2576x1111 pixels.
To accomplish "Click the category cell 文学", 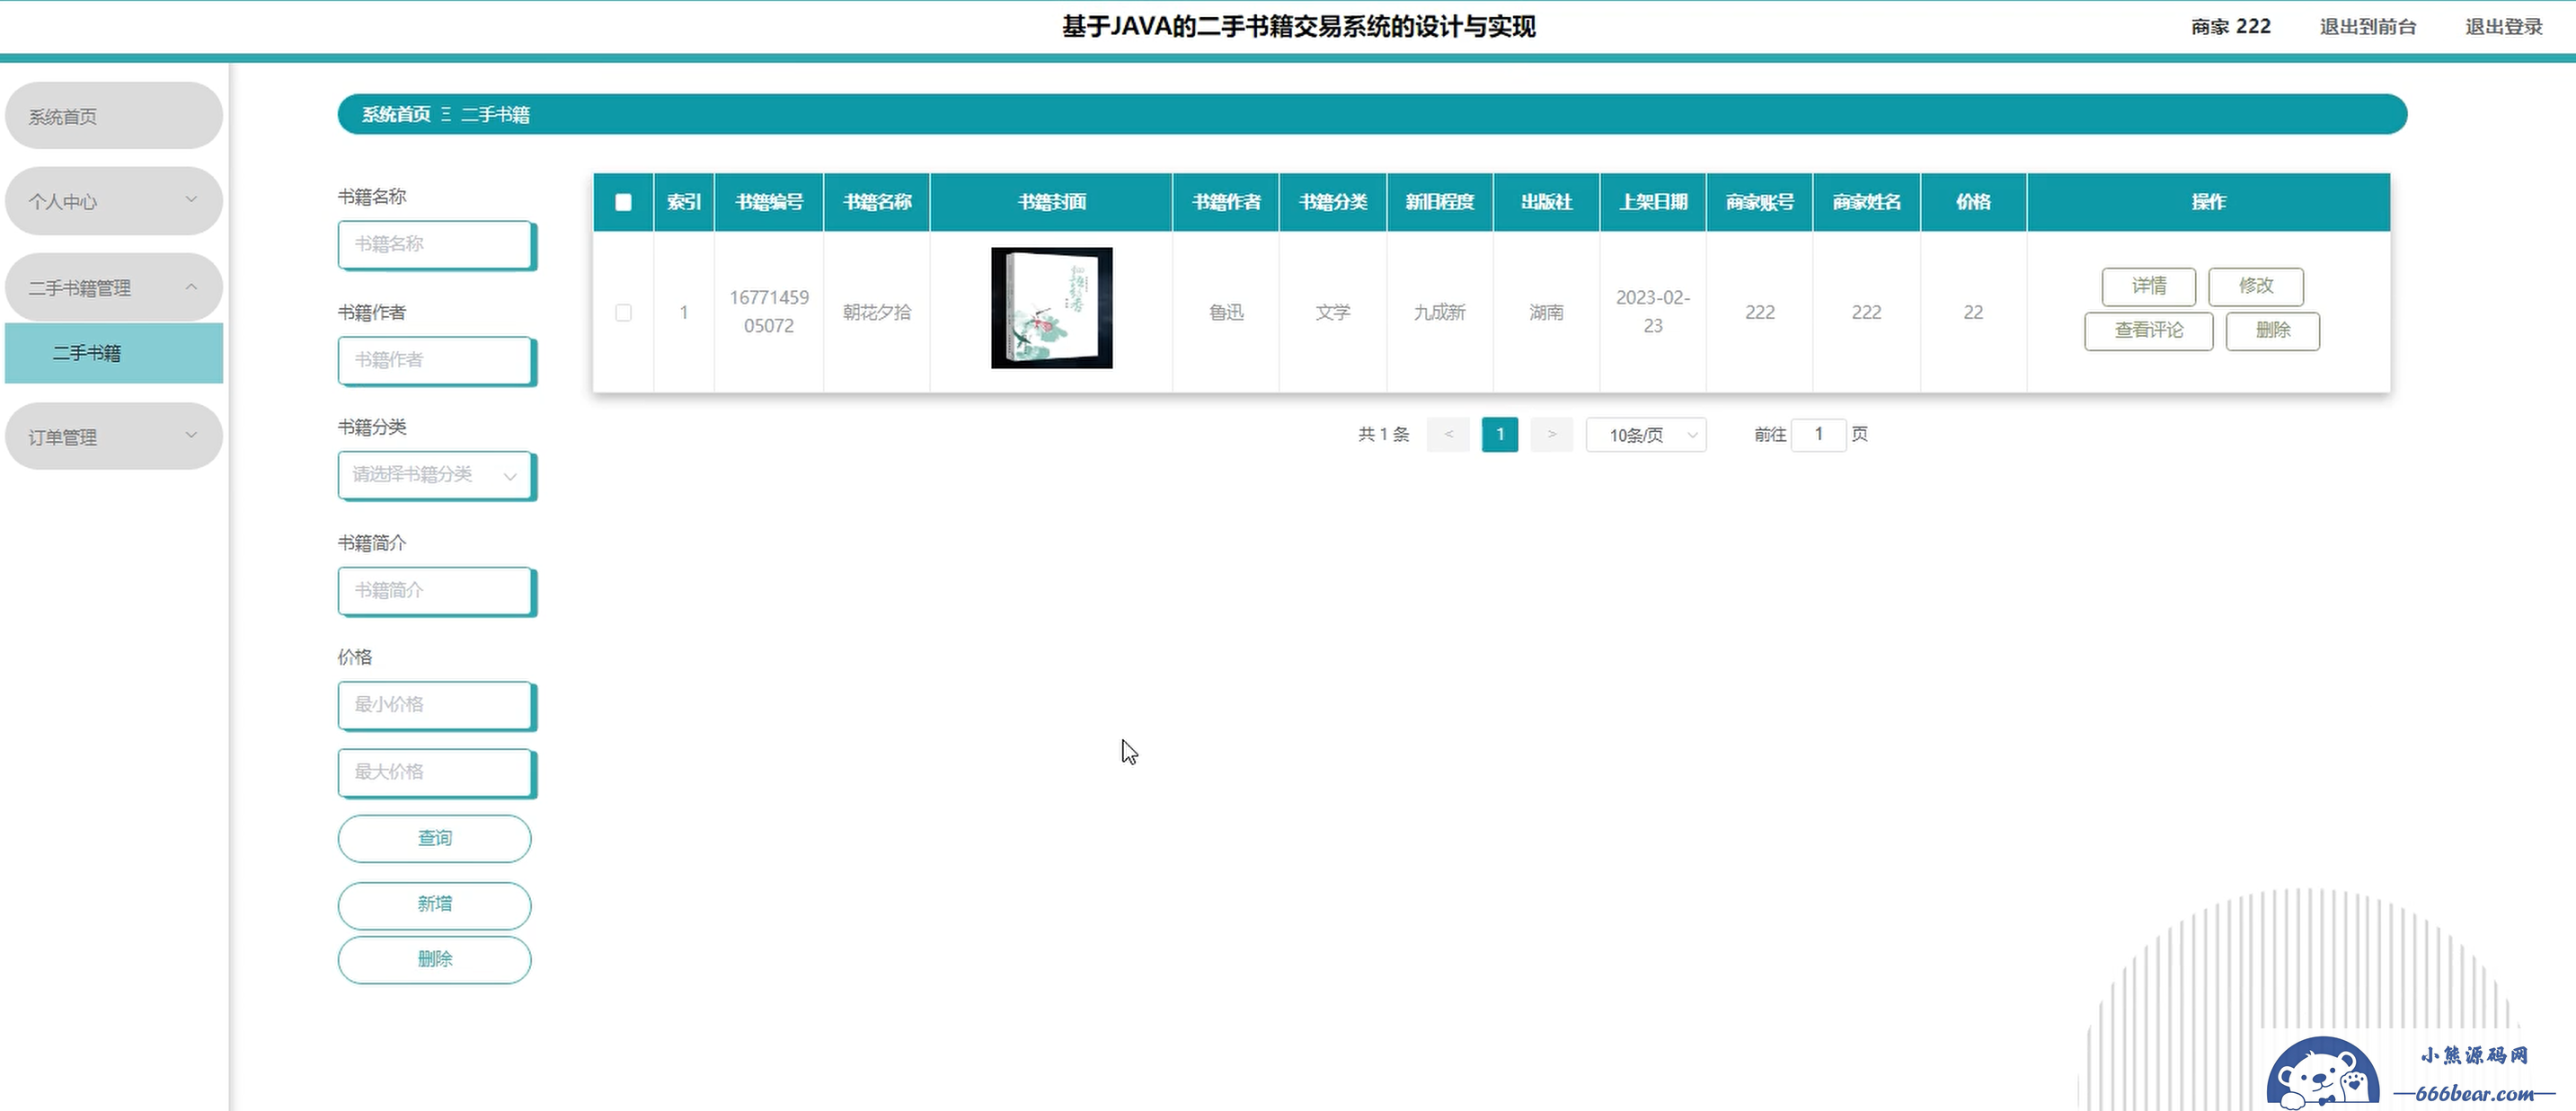I will [1333, 312].
